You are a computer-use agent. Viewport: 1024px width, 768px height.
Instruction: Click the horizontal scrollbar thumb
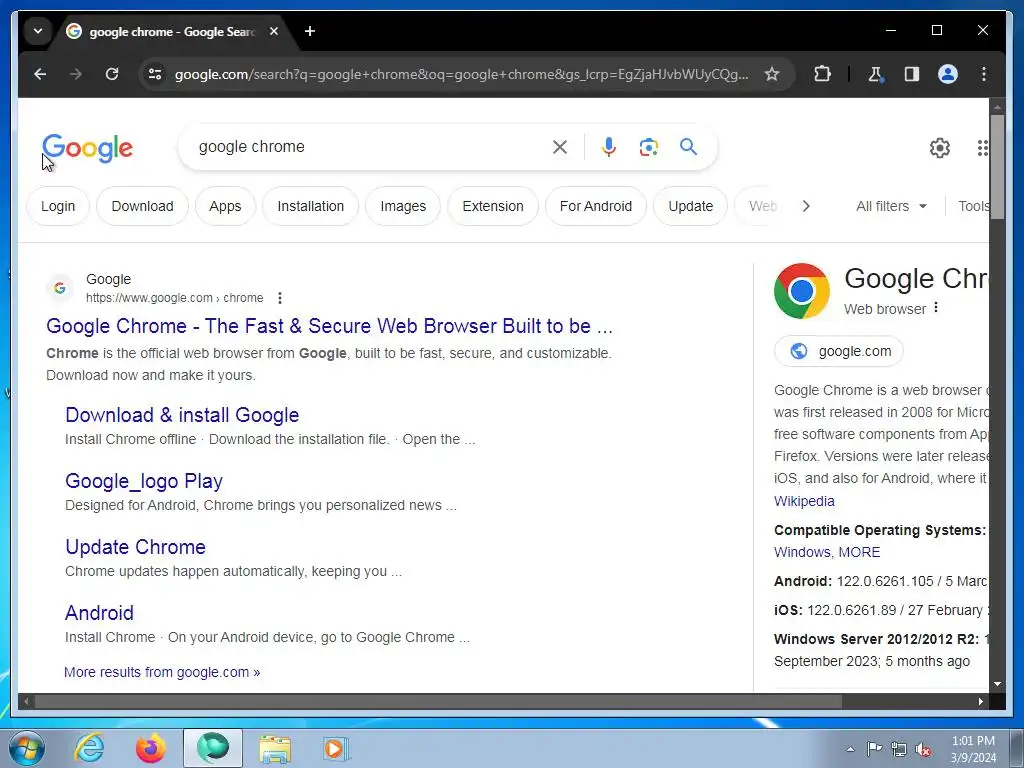point(438,702)
